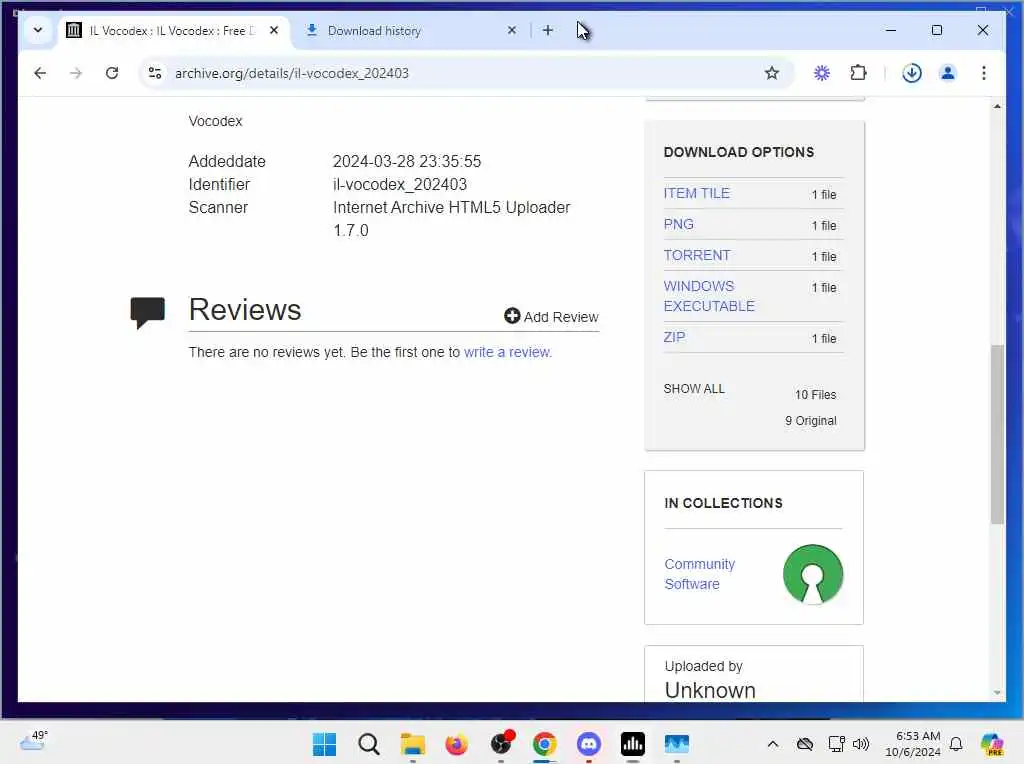
Task: Click the browser forward arrow
Action: [x=76, y=73]
